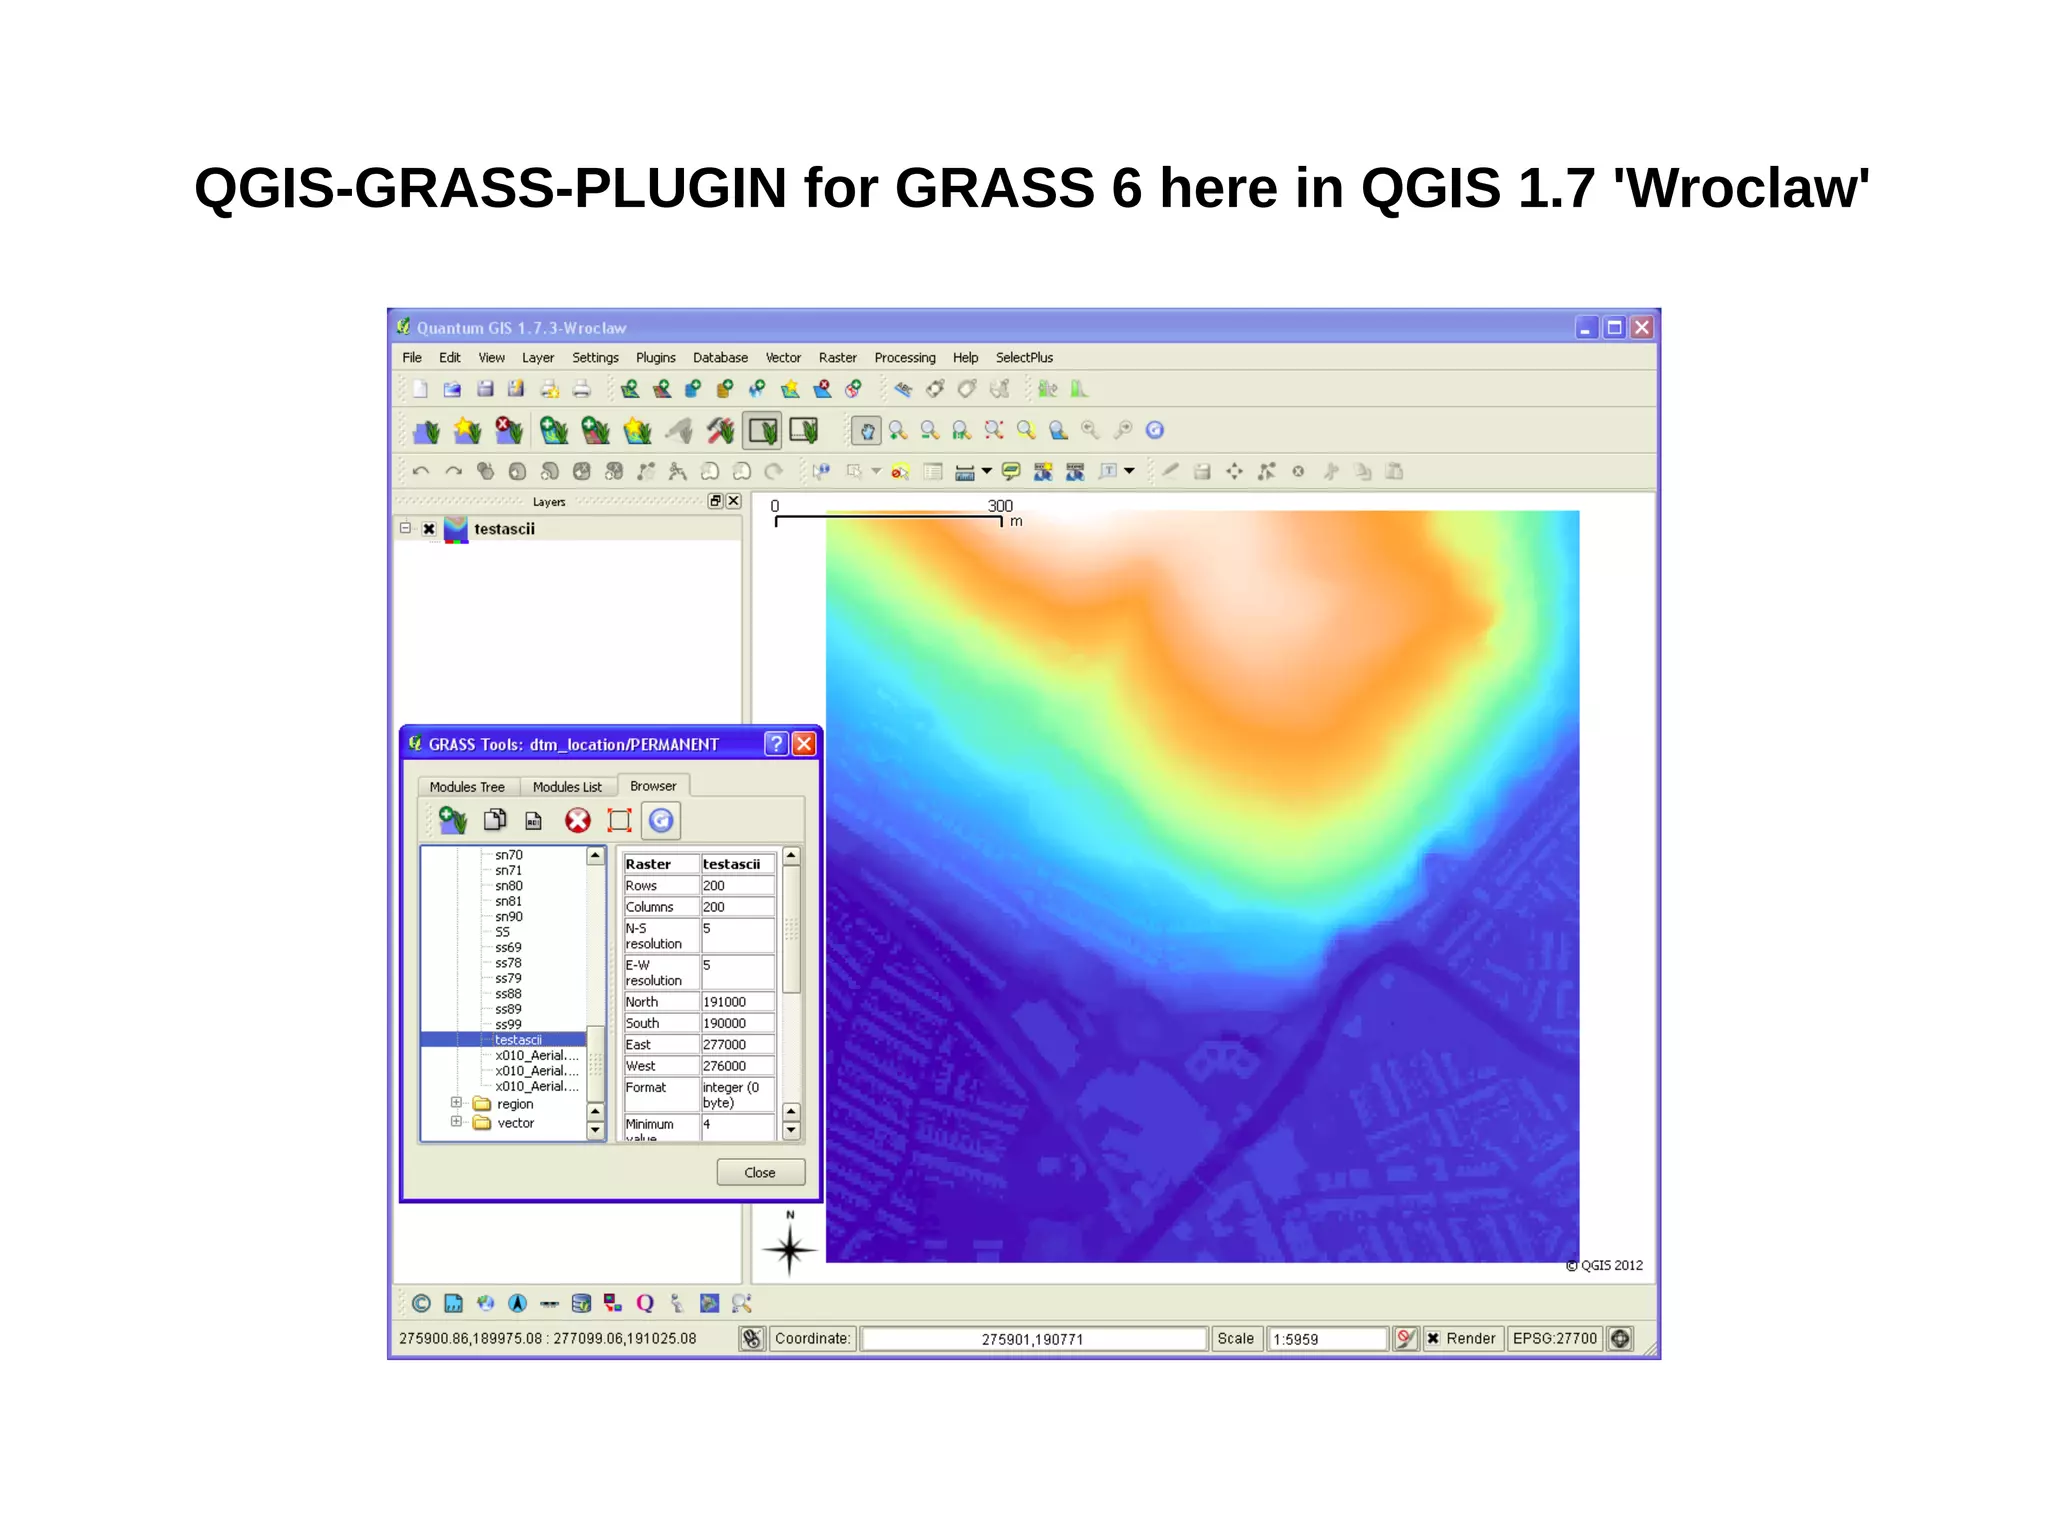Open the Plugins menu
This screenshot has width=2048, height=1535.
tap(656, 357)
